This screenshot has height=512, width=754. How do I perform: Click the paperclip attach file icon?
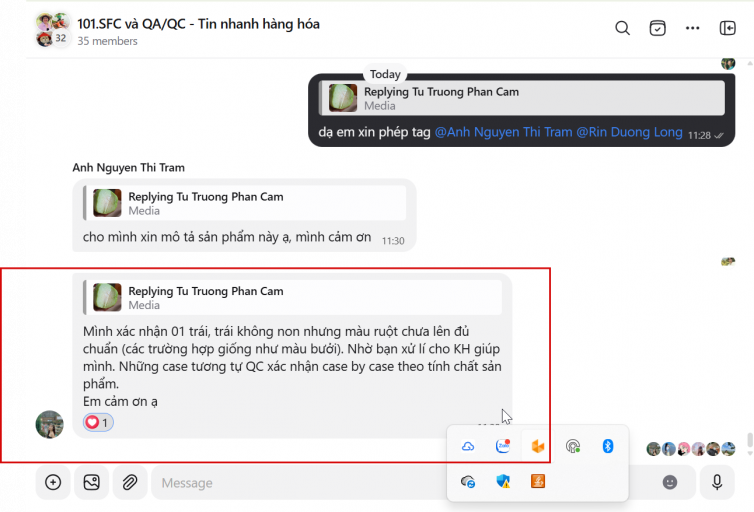click(130, 482)
